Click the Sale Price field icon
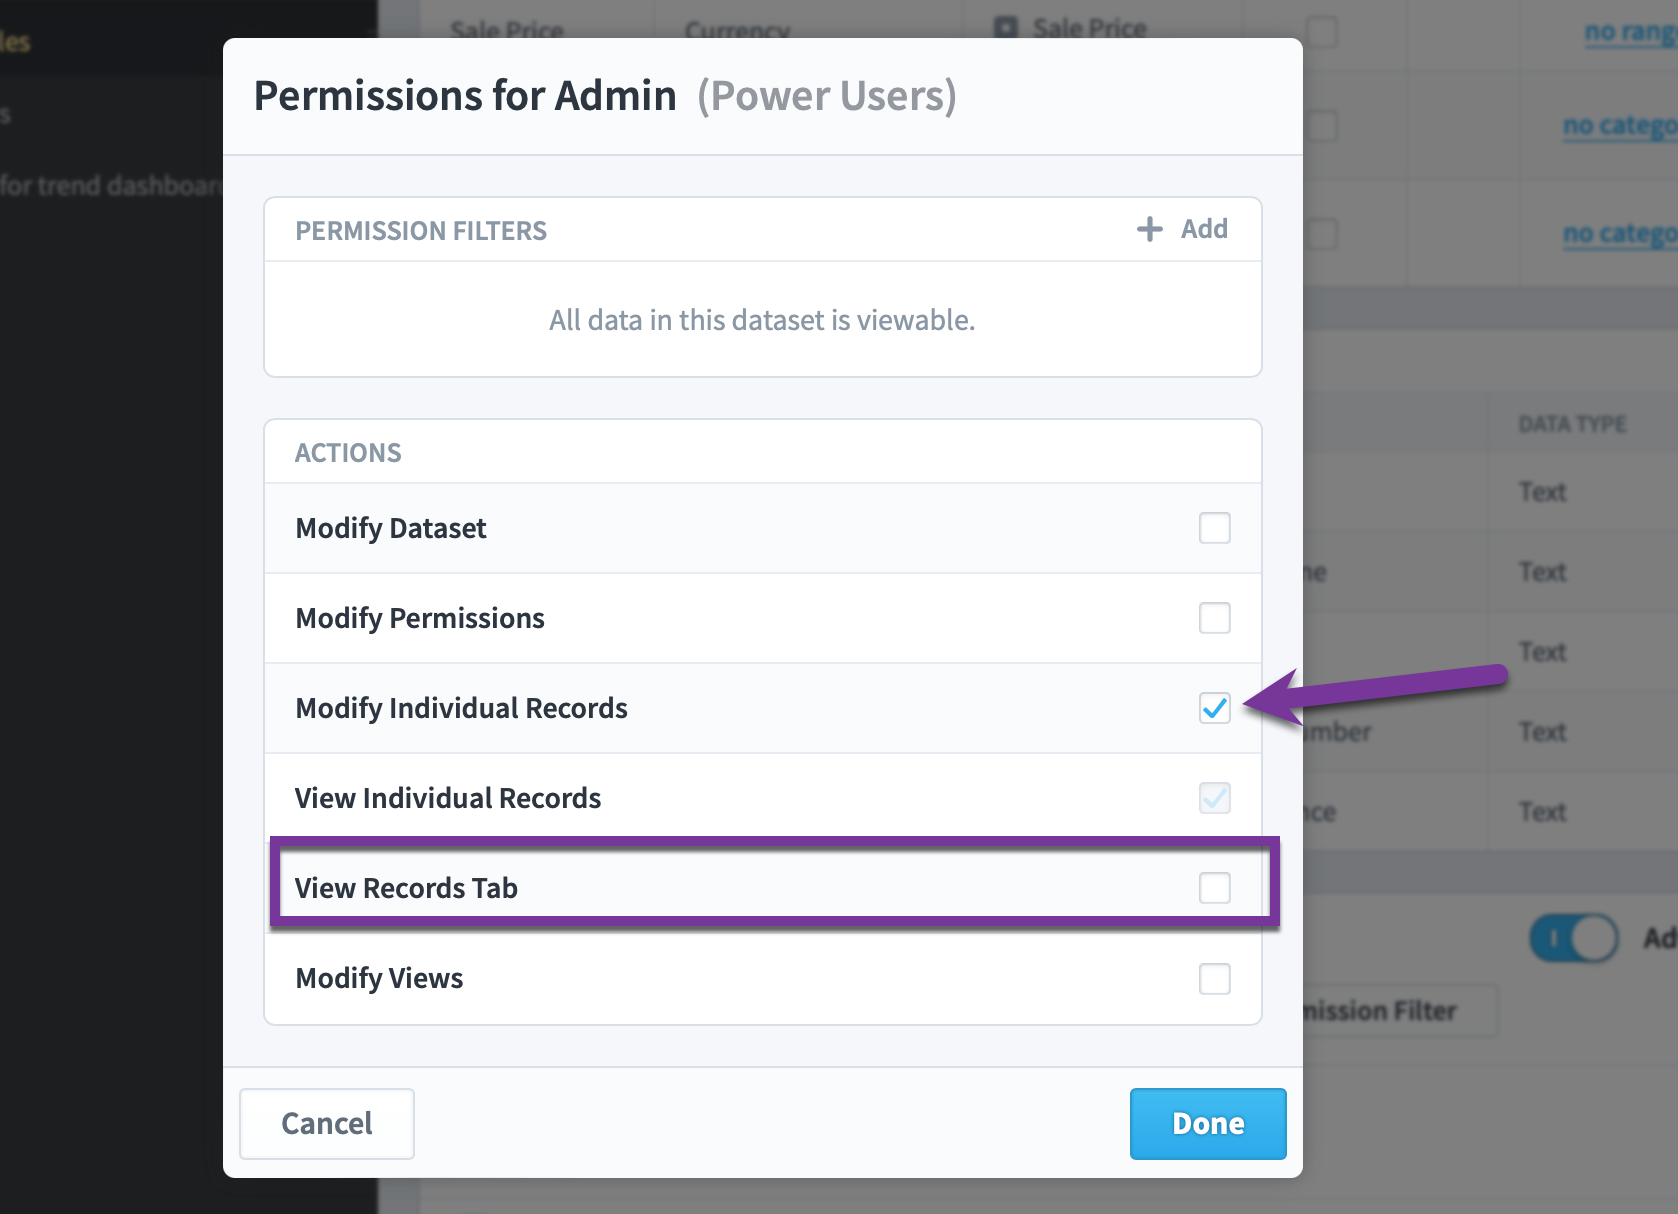This screenshot has height=1214, width=1678. pyautogui.click(x=1006, y=28)
